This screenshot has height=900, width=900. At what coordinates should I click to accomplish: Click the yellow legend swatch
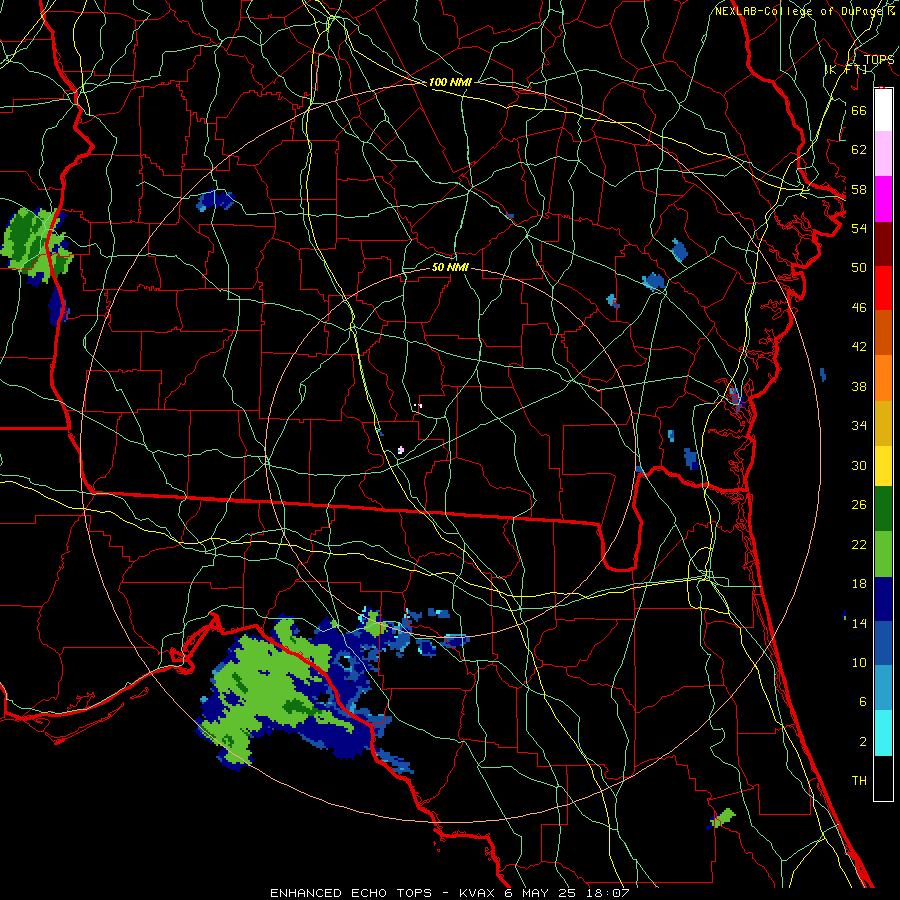pyautogui.click(x=883, y=466)
